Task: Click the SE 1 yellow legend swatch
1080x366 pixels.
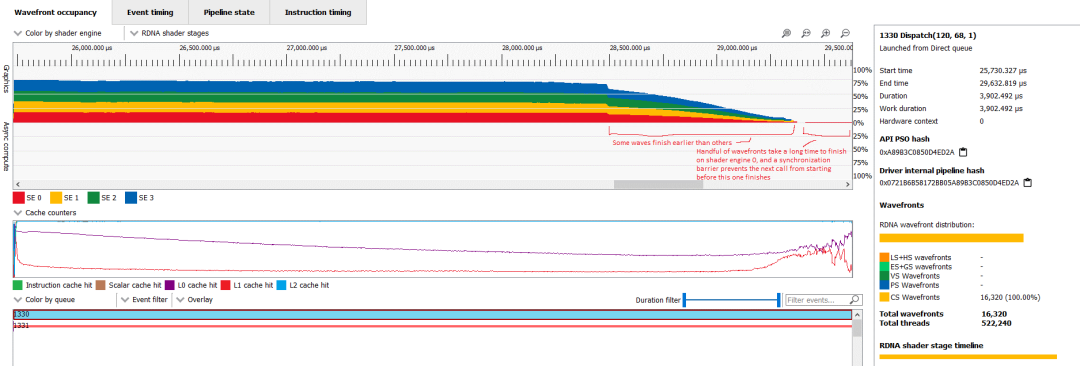Action: (x=55, y=198)
